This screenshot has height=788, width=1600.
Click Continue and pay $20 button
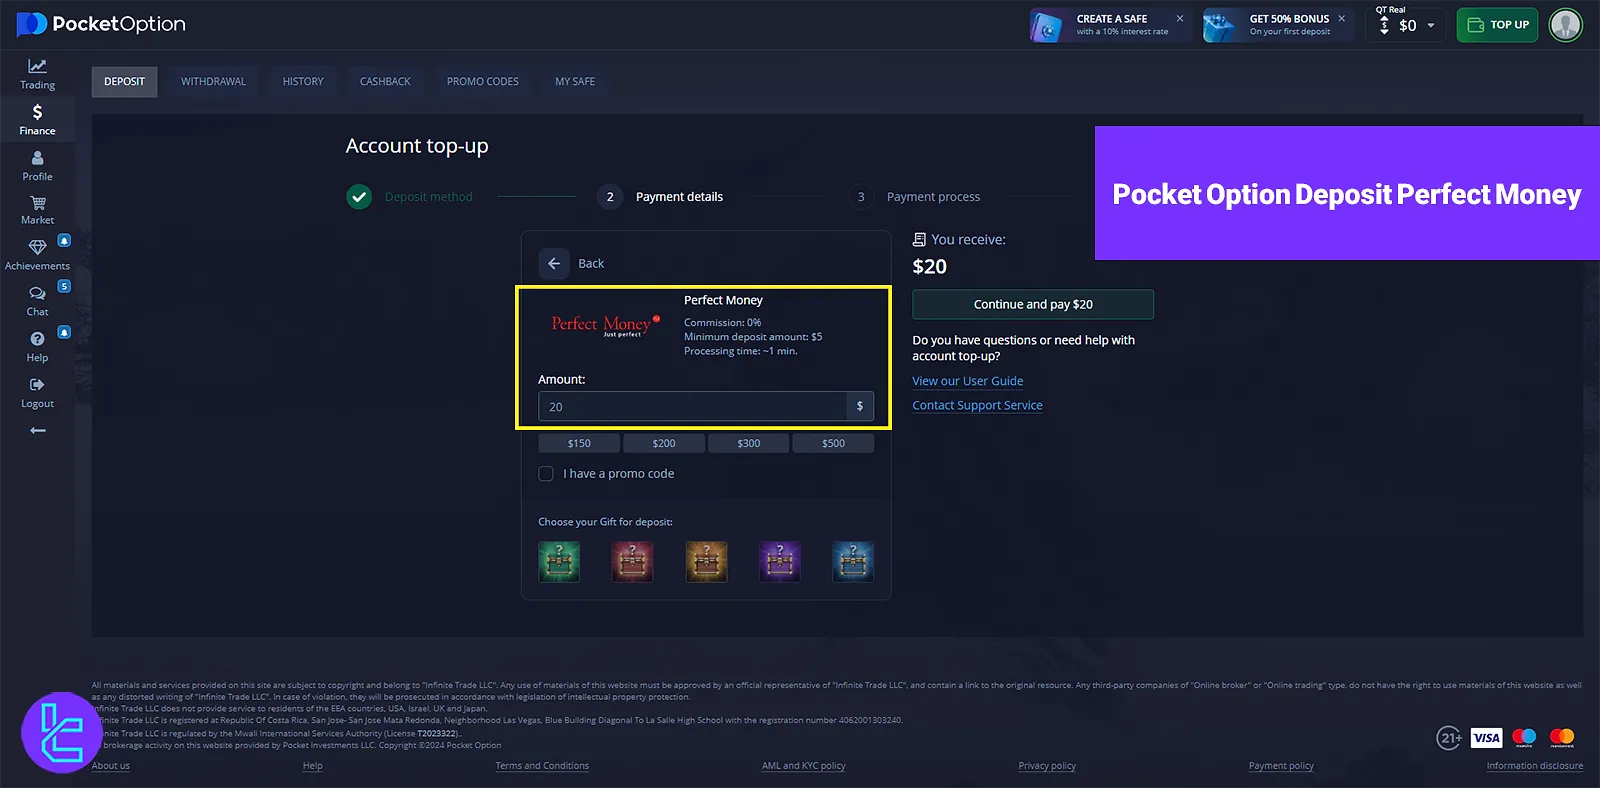(x=1033, y=304)
